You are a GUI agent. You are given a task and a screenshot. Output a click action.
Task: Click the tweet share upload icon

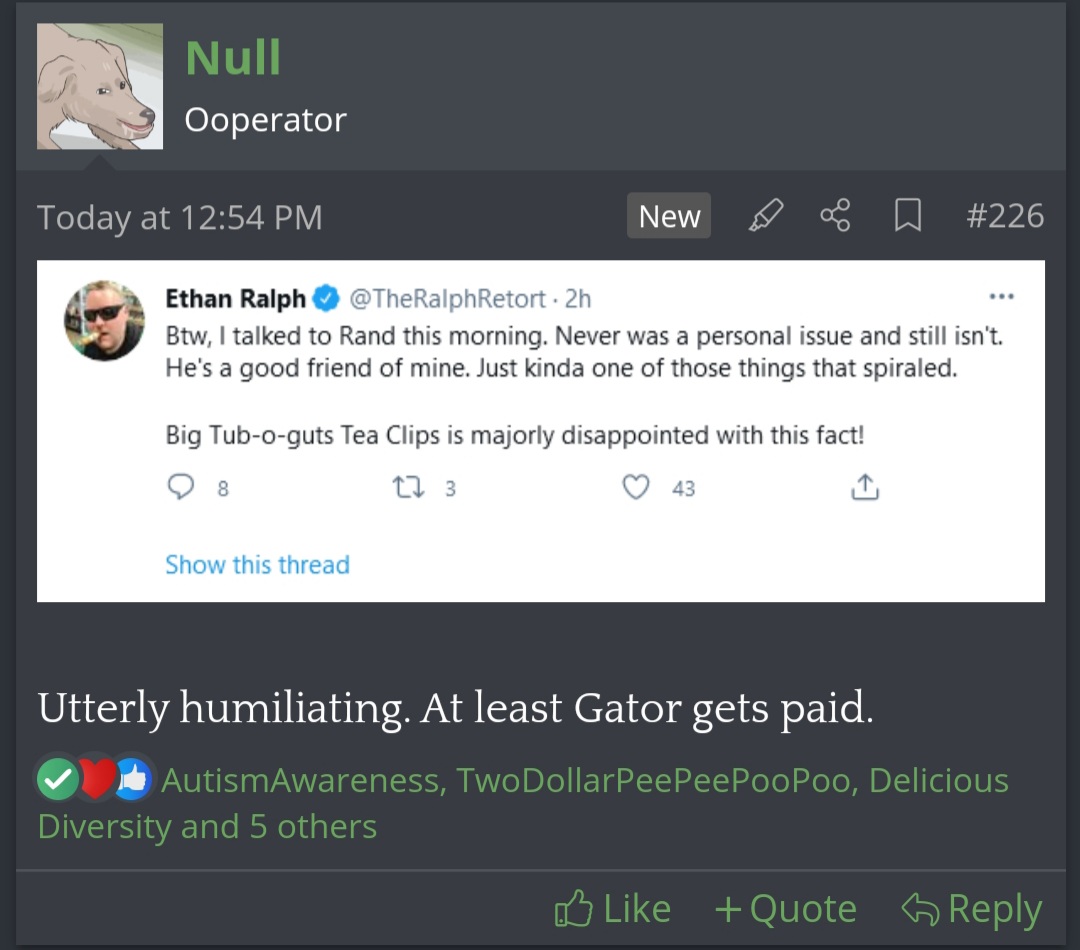click(864, 487)
